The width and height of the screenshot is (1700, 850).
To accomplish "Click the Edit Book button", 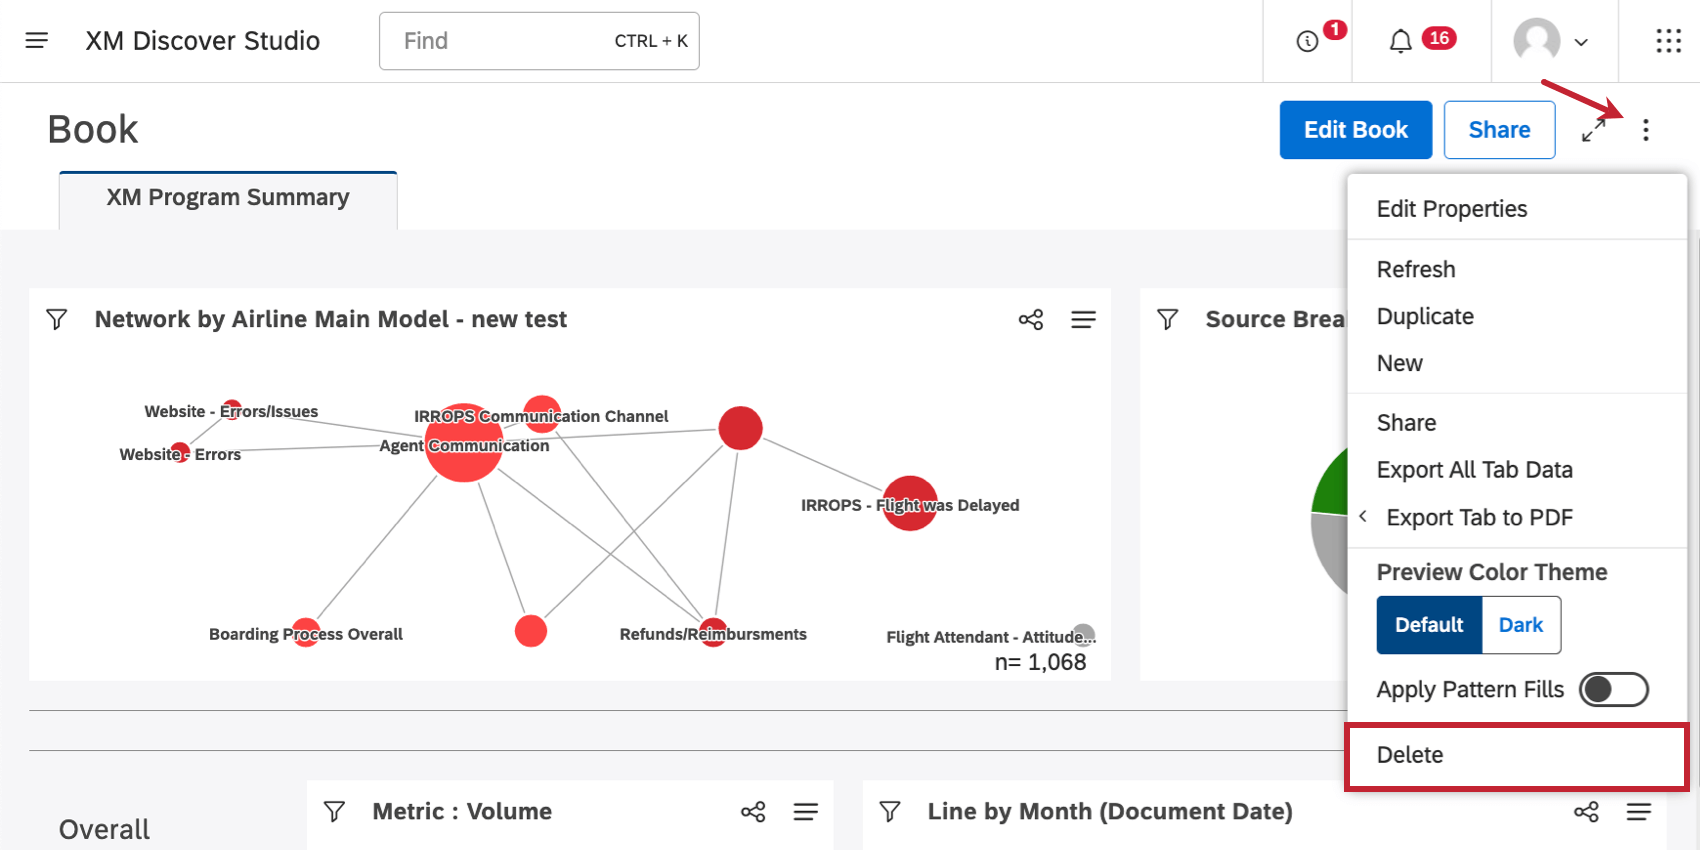I will [1355, 130].
